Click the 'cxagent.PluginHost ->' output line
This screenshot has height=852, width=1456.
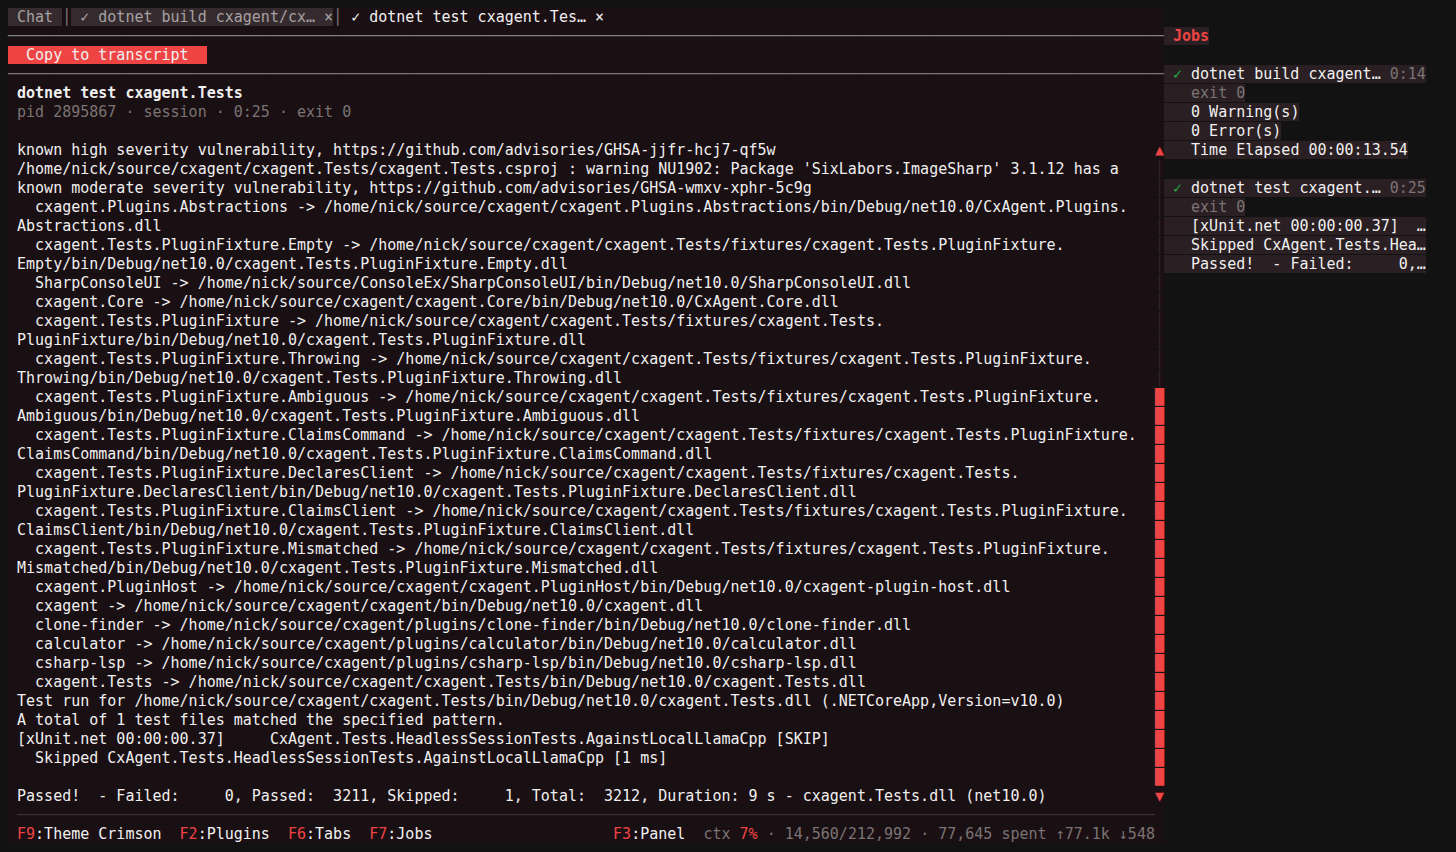tap(522, 587)
